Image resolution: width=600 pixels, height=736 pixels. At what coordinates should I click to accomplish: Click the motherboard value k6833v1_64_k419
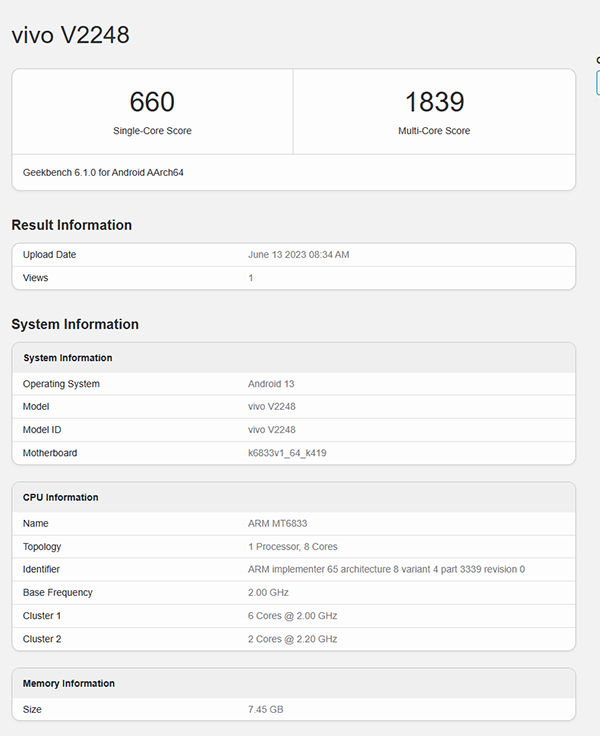point(287,453)
